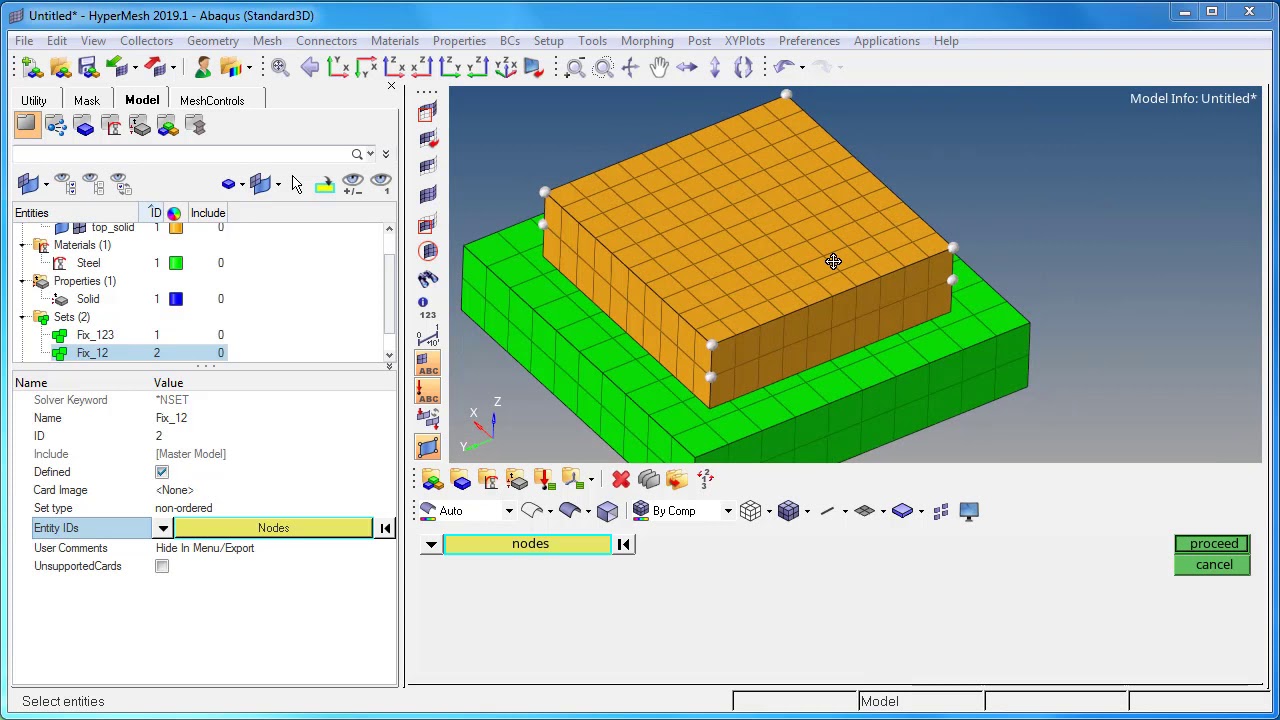This screenshot has height=720, width=1280.
Task: Click the Numbers 123 icon
Action: click(x=428, y=307)
